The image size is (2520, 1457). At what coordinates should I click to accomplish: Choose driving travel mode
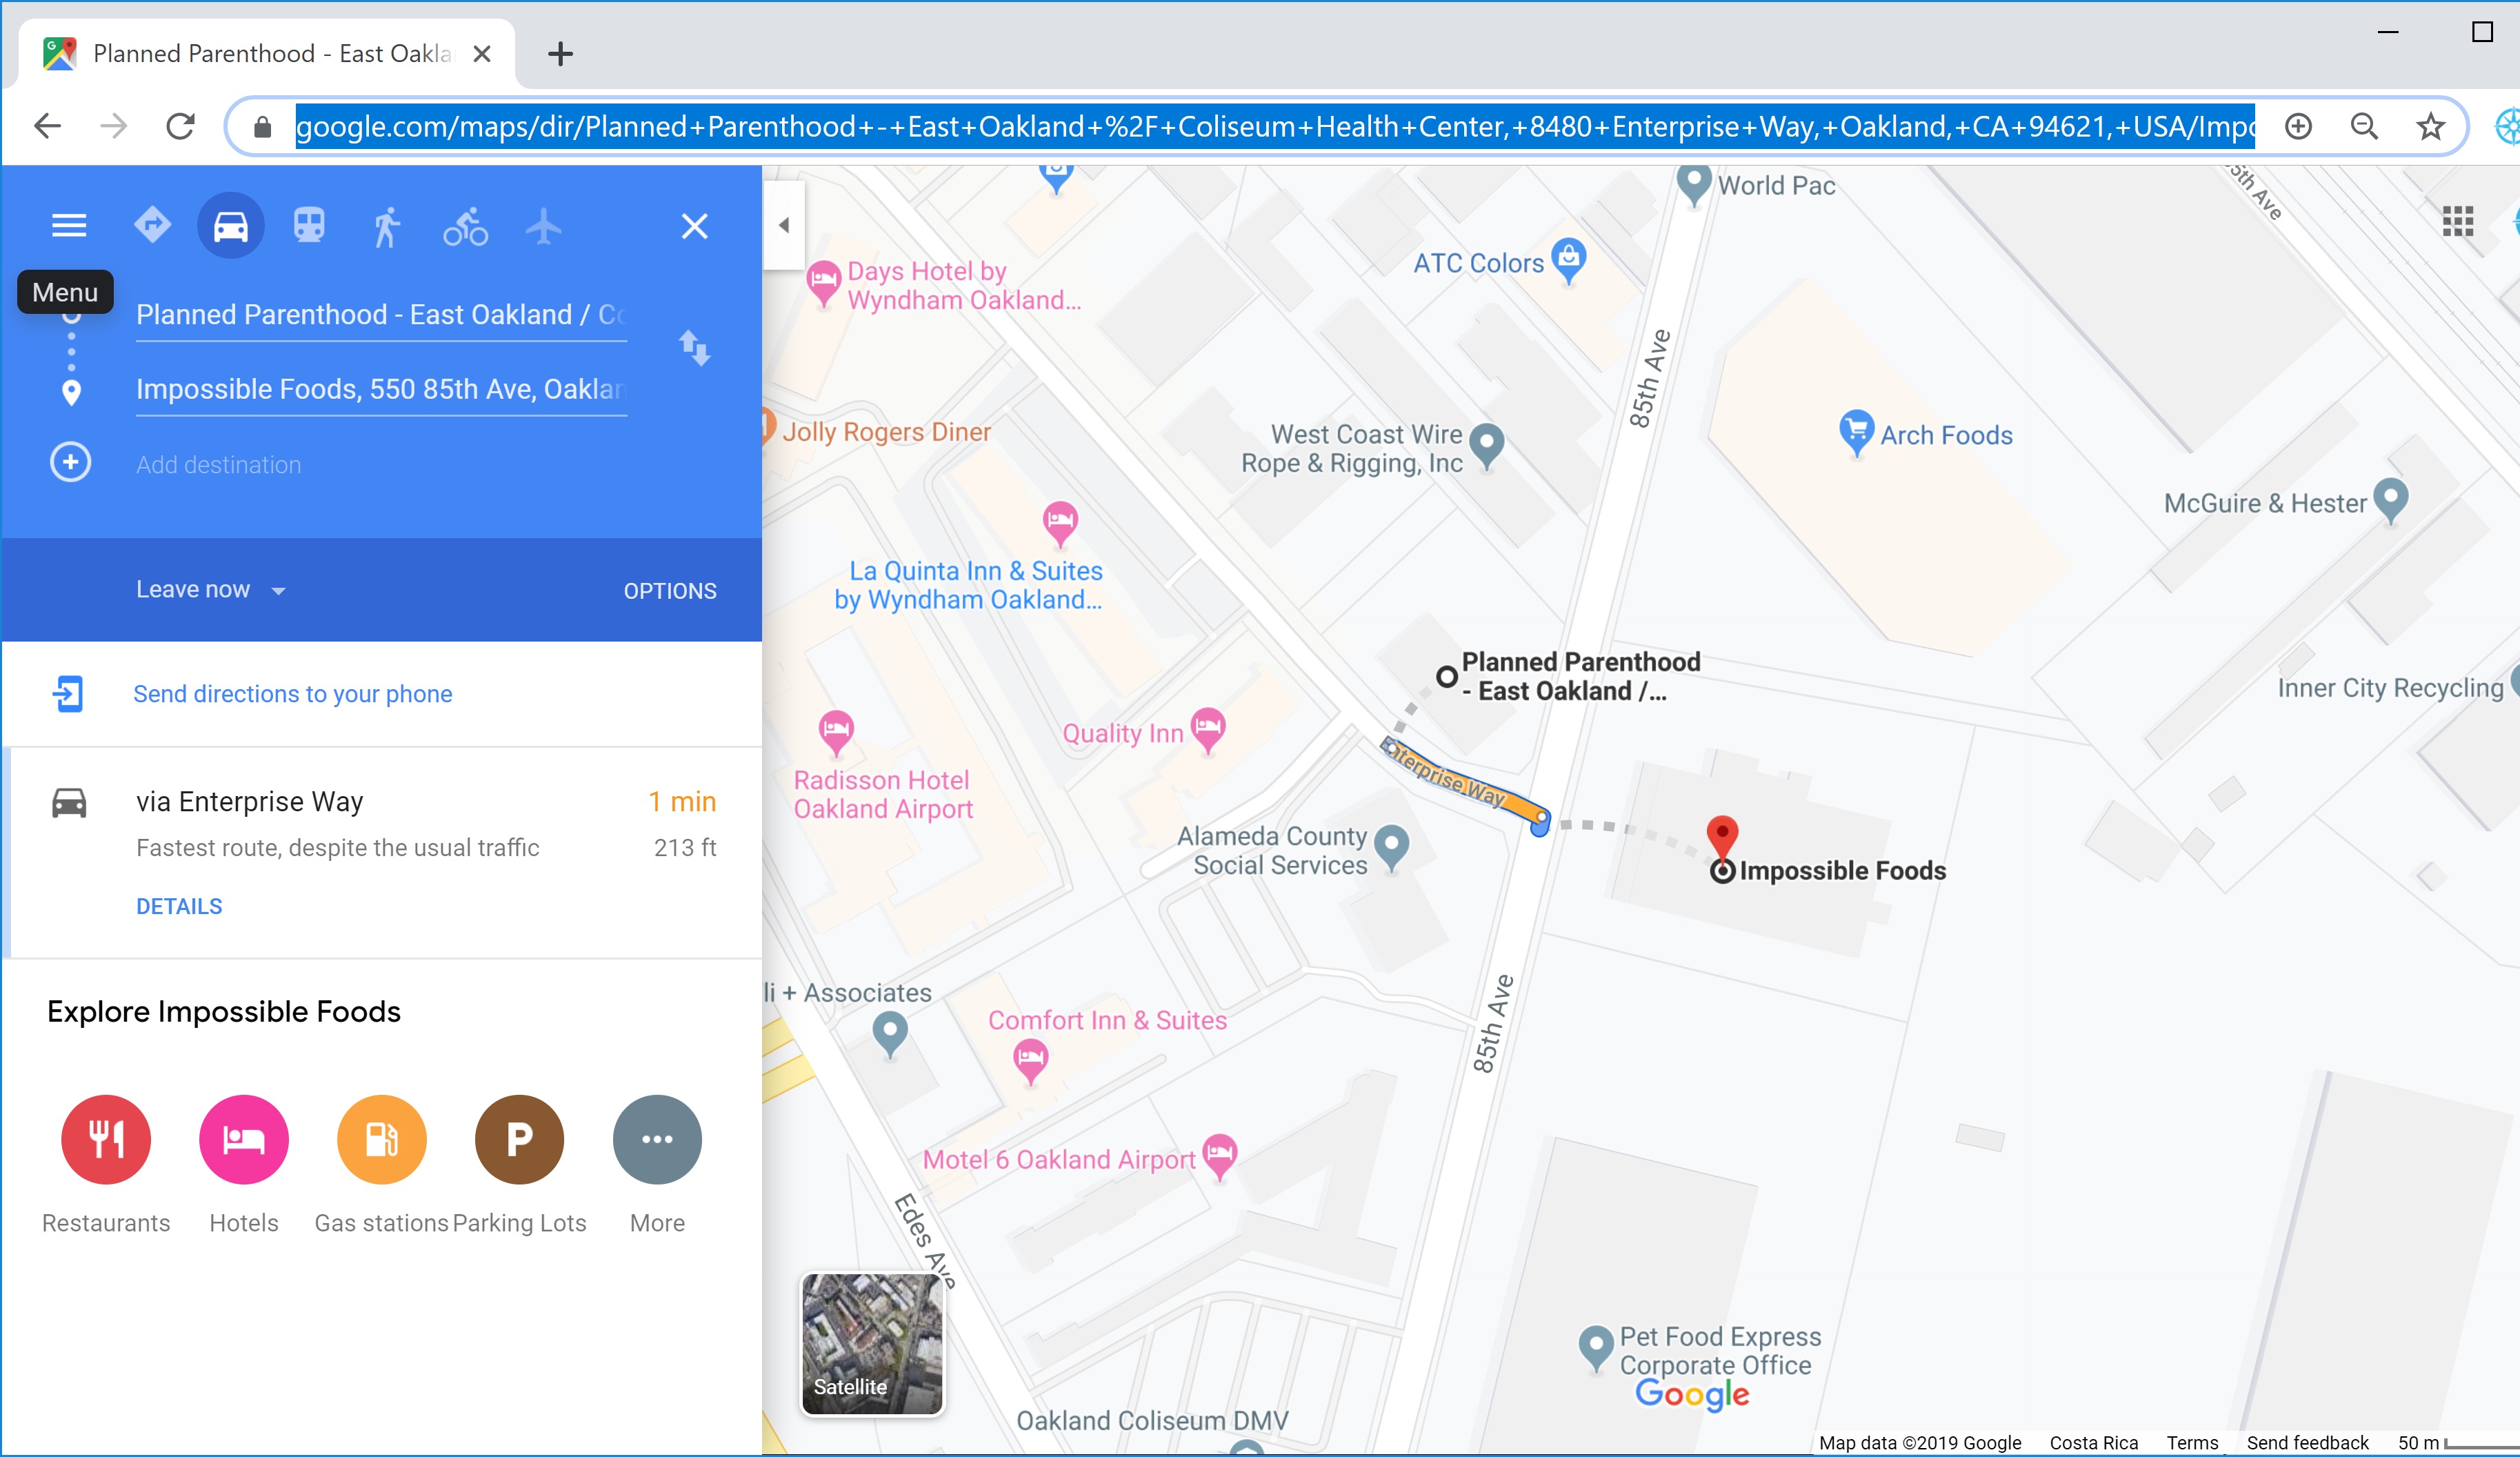pyautogui.click(x=231, y=226)
